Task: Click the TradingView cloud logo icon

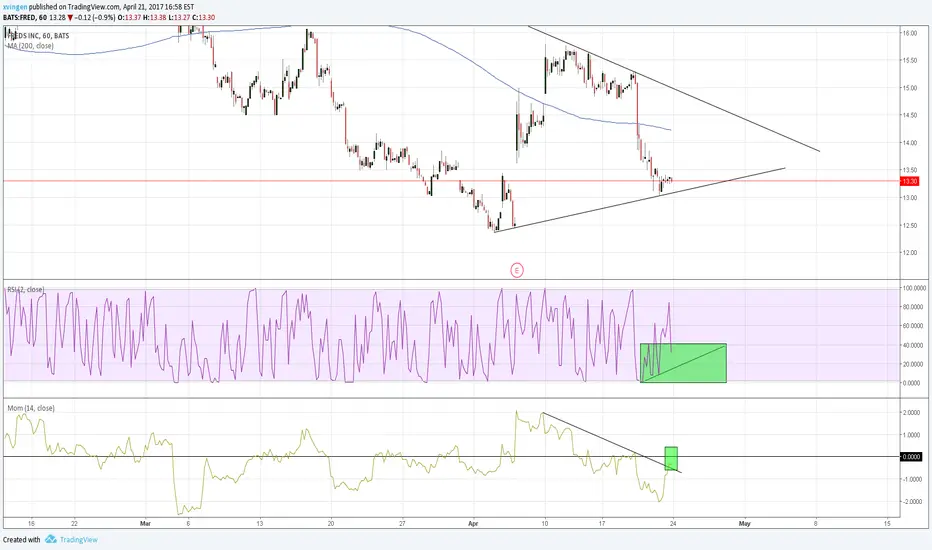Action: pos(51,539)
